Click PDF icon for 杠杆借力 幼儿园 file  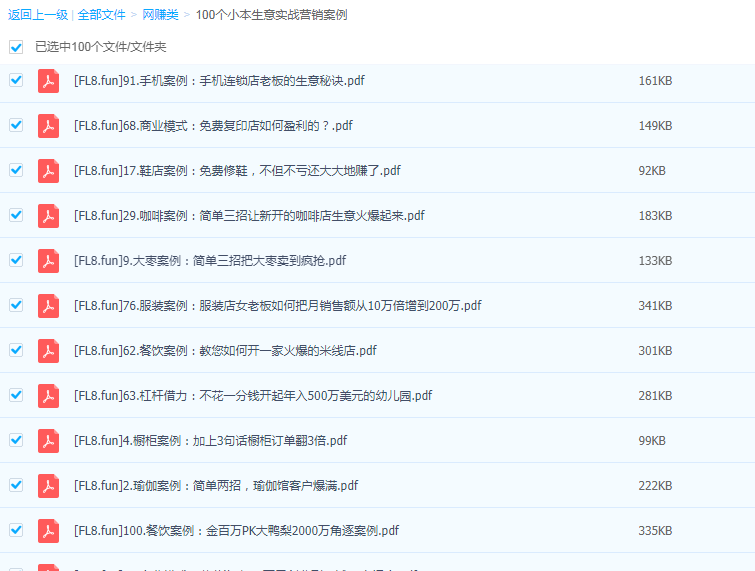coord(48,396)
